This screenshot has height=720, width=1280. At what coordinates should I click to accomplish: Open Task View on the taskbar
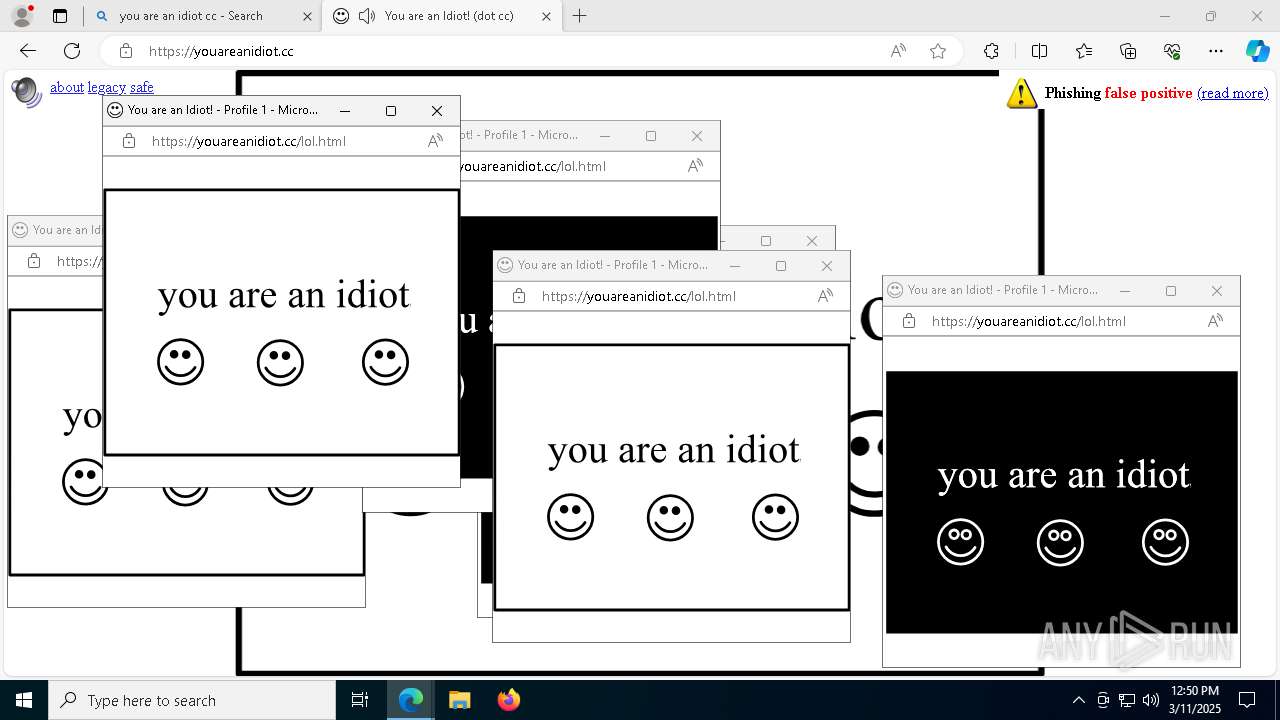pyautogui.click(x=360, y=700)
